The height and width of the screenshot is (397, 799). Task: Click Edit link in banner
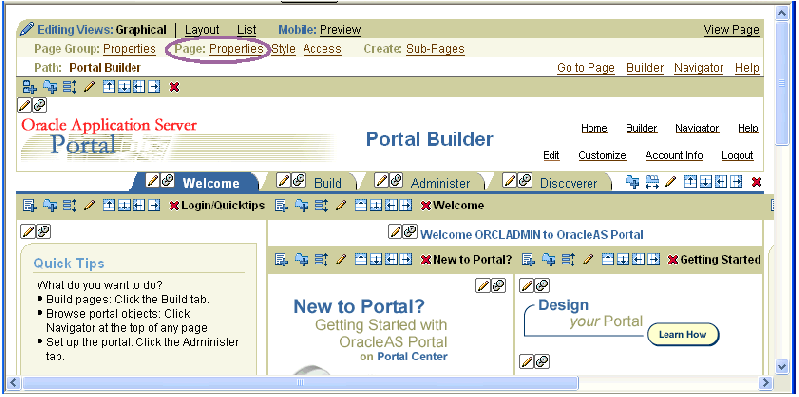[x=551, y=155]
